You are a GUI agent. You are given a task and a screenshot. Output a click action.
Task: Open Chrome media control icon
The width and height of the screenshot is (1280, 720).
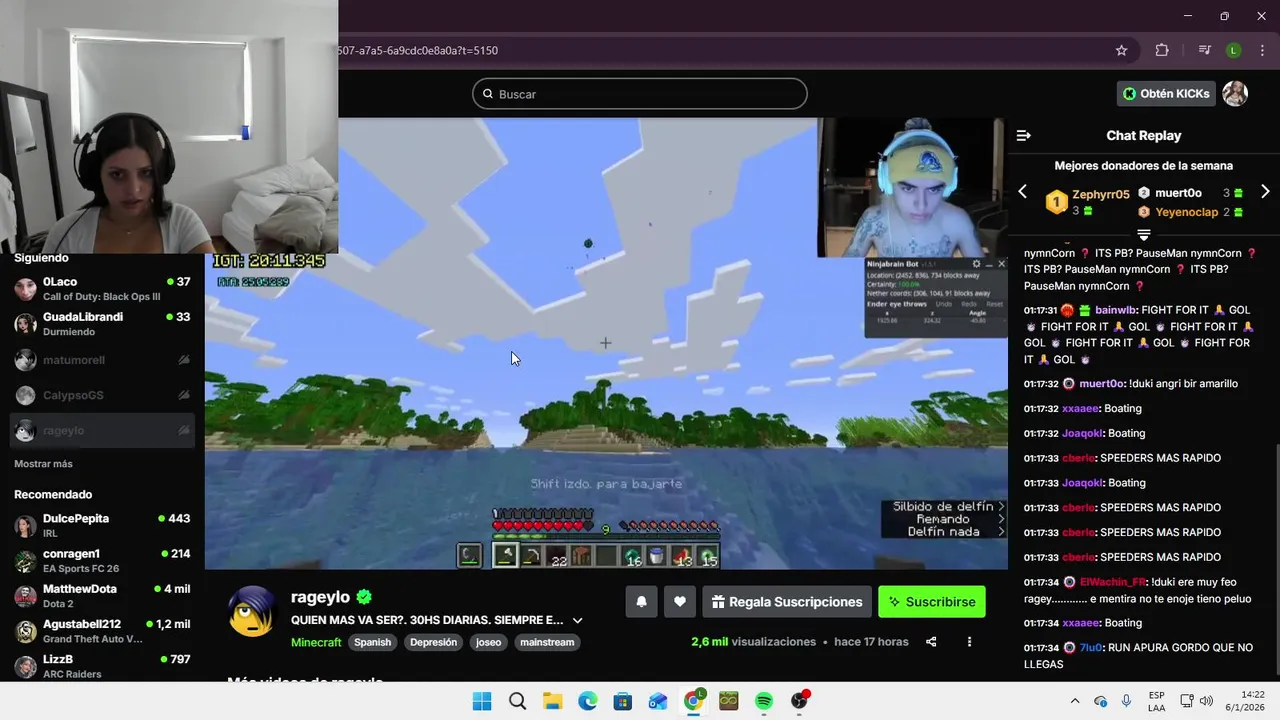tap(1204, 50)
